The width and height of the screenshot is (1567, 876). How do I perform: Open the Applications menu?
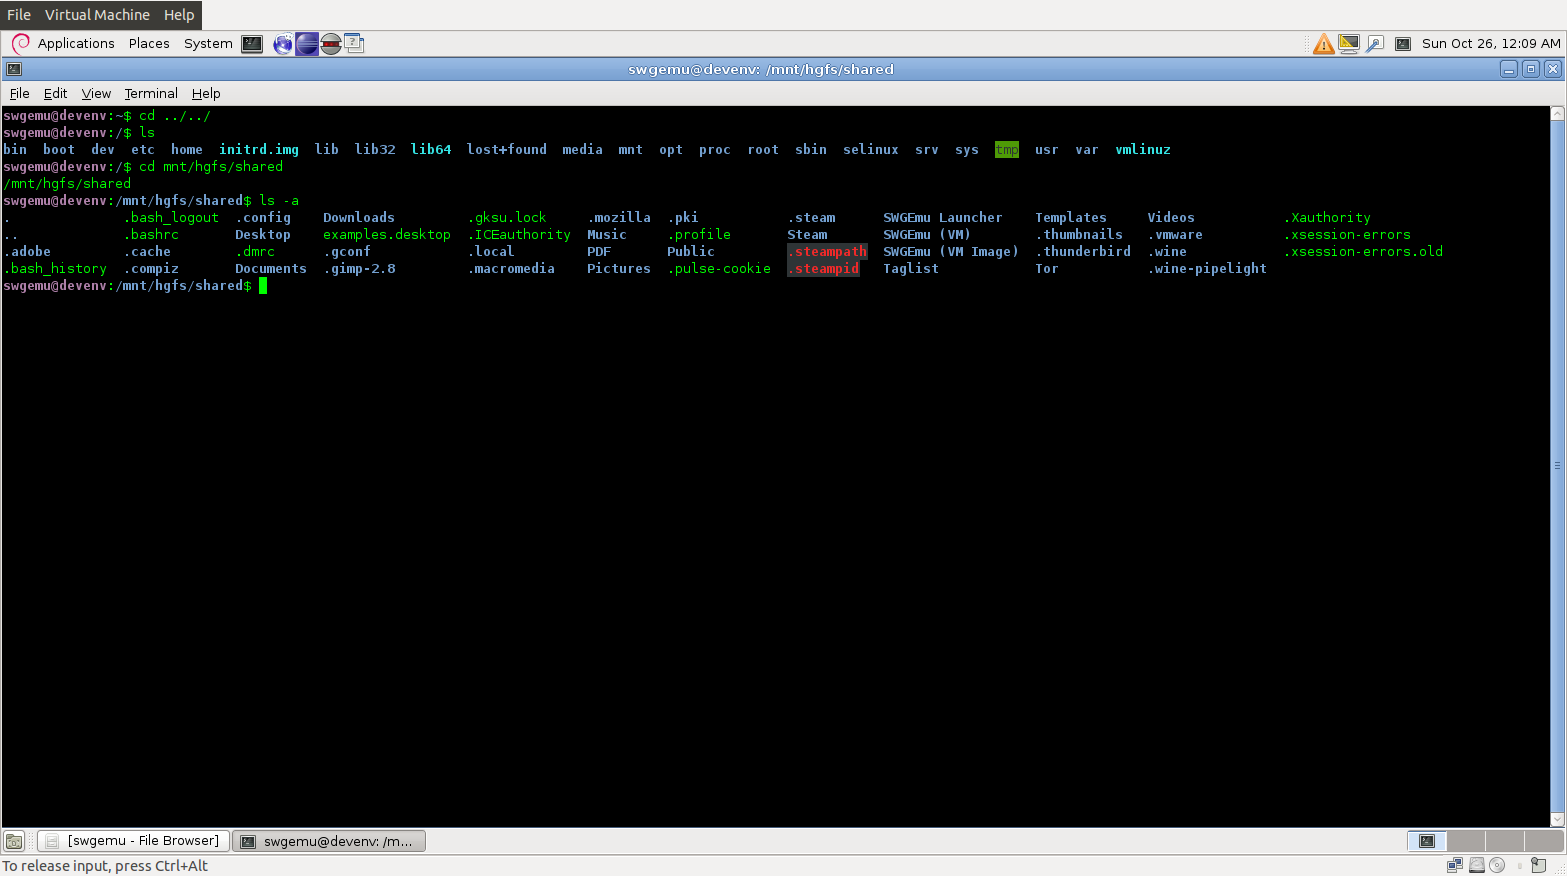coord(76,44)
